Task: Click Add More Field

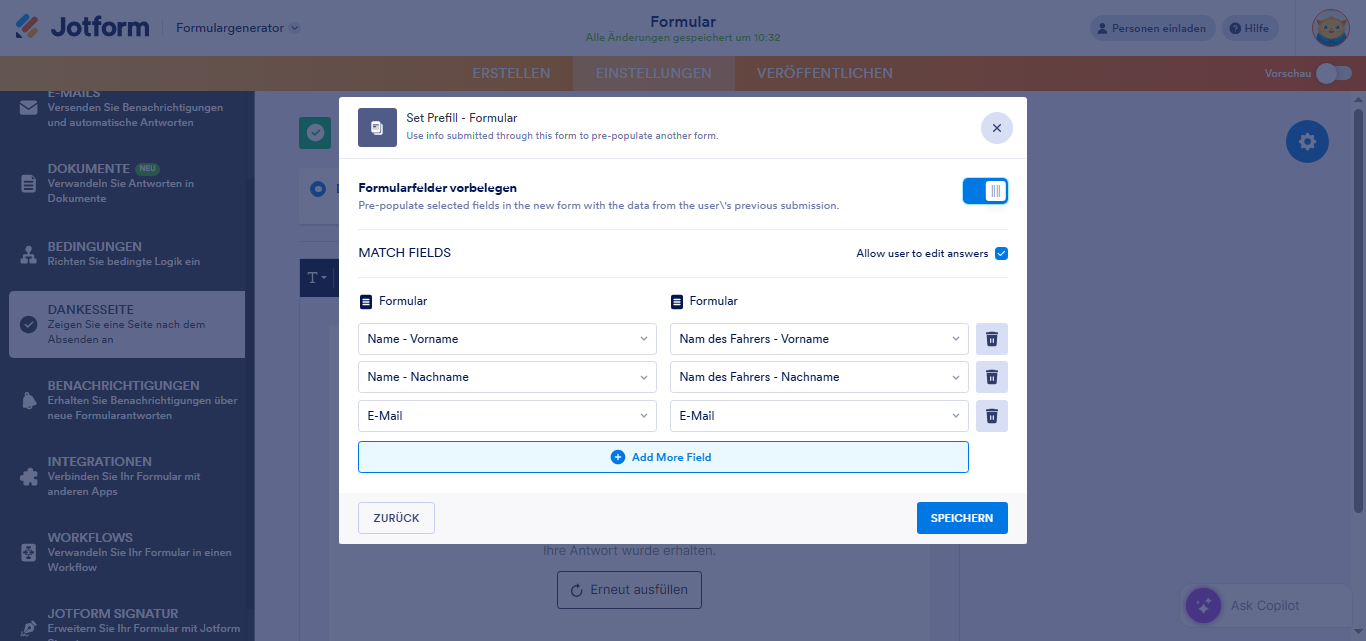Action: pos(663,457)
